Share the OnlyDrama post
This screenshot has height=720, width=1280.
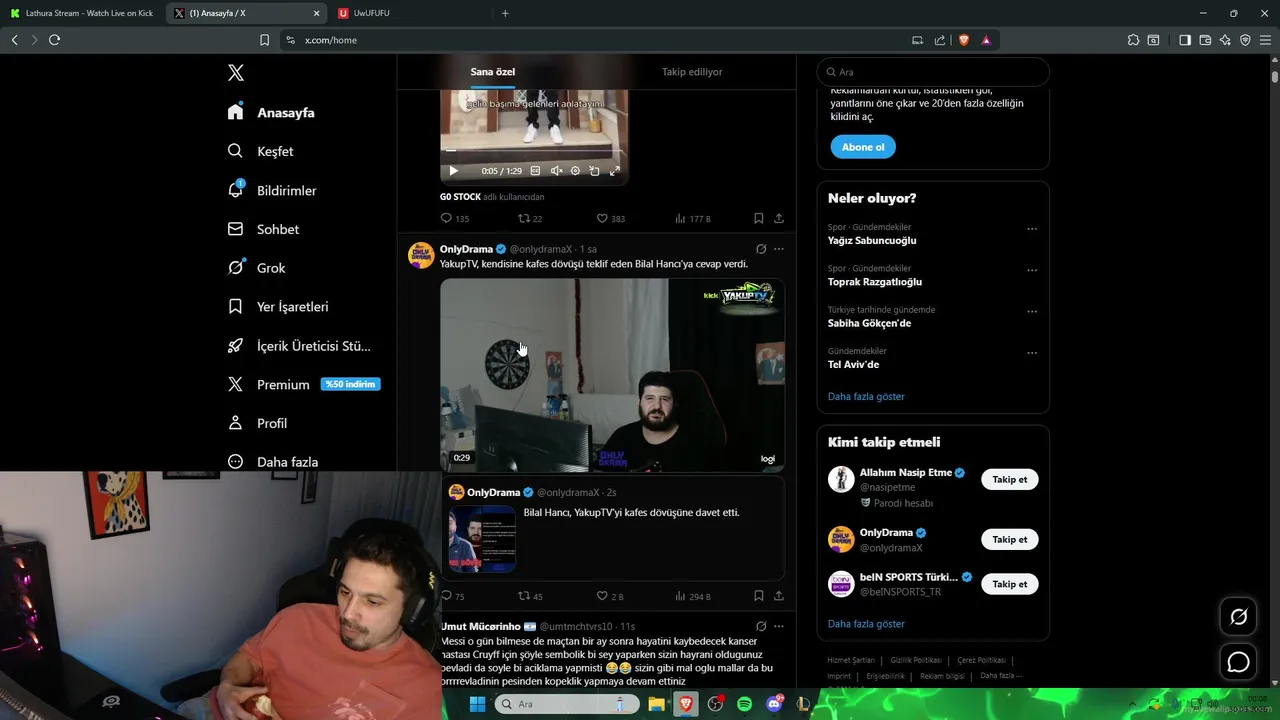pyautogui.click(x=779, y=596)
